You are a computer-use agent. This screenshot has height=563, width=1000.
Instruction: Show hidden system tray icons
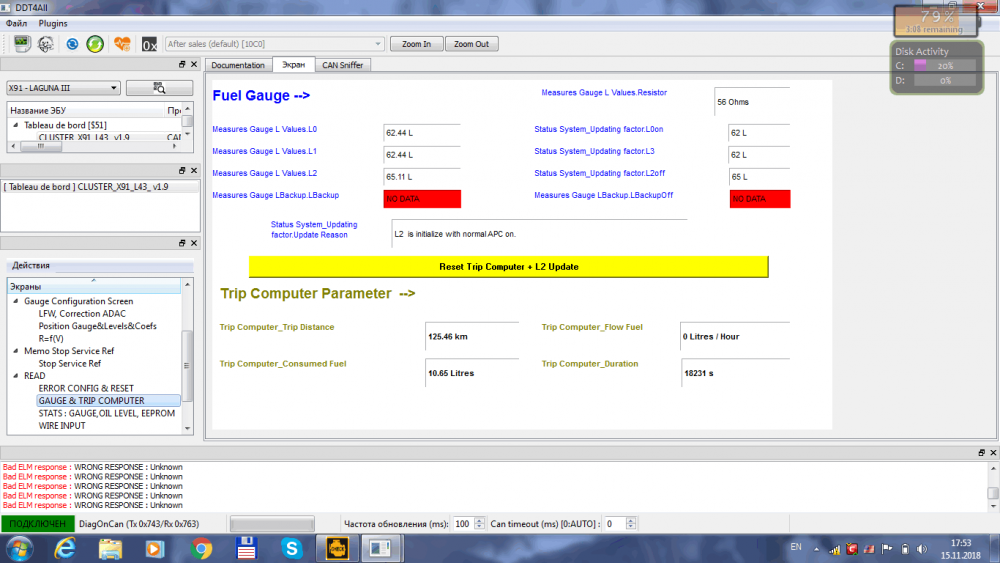(816, 549)
